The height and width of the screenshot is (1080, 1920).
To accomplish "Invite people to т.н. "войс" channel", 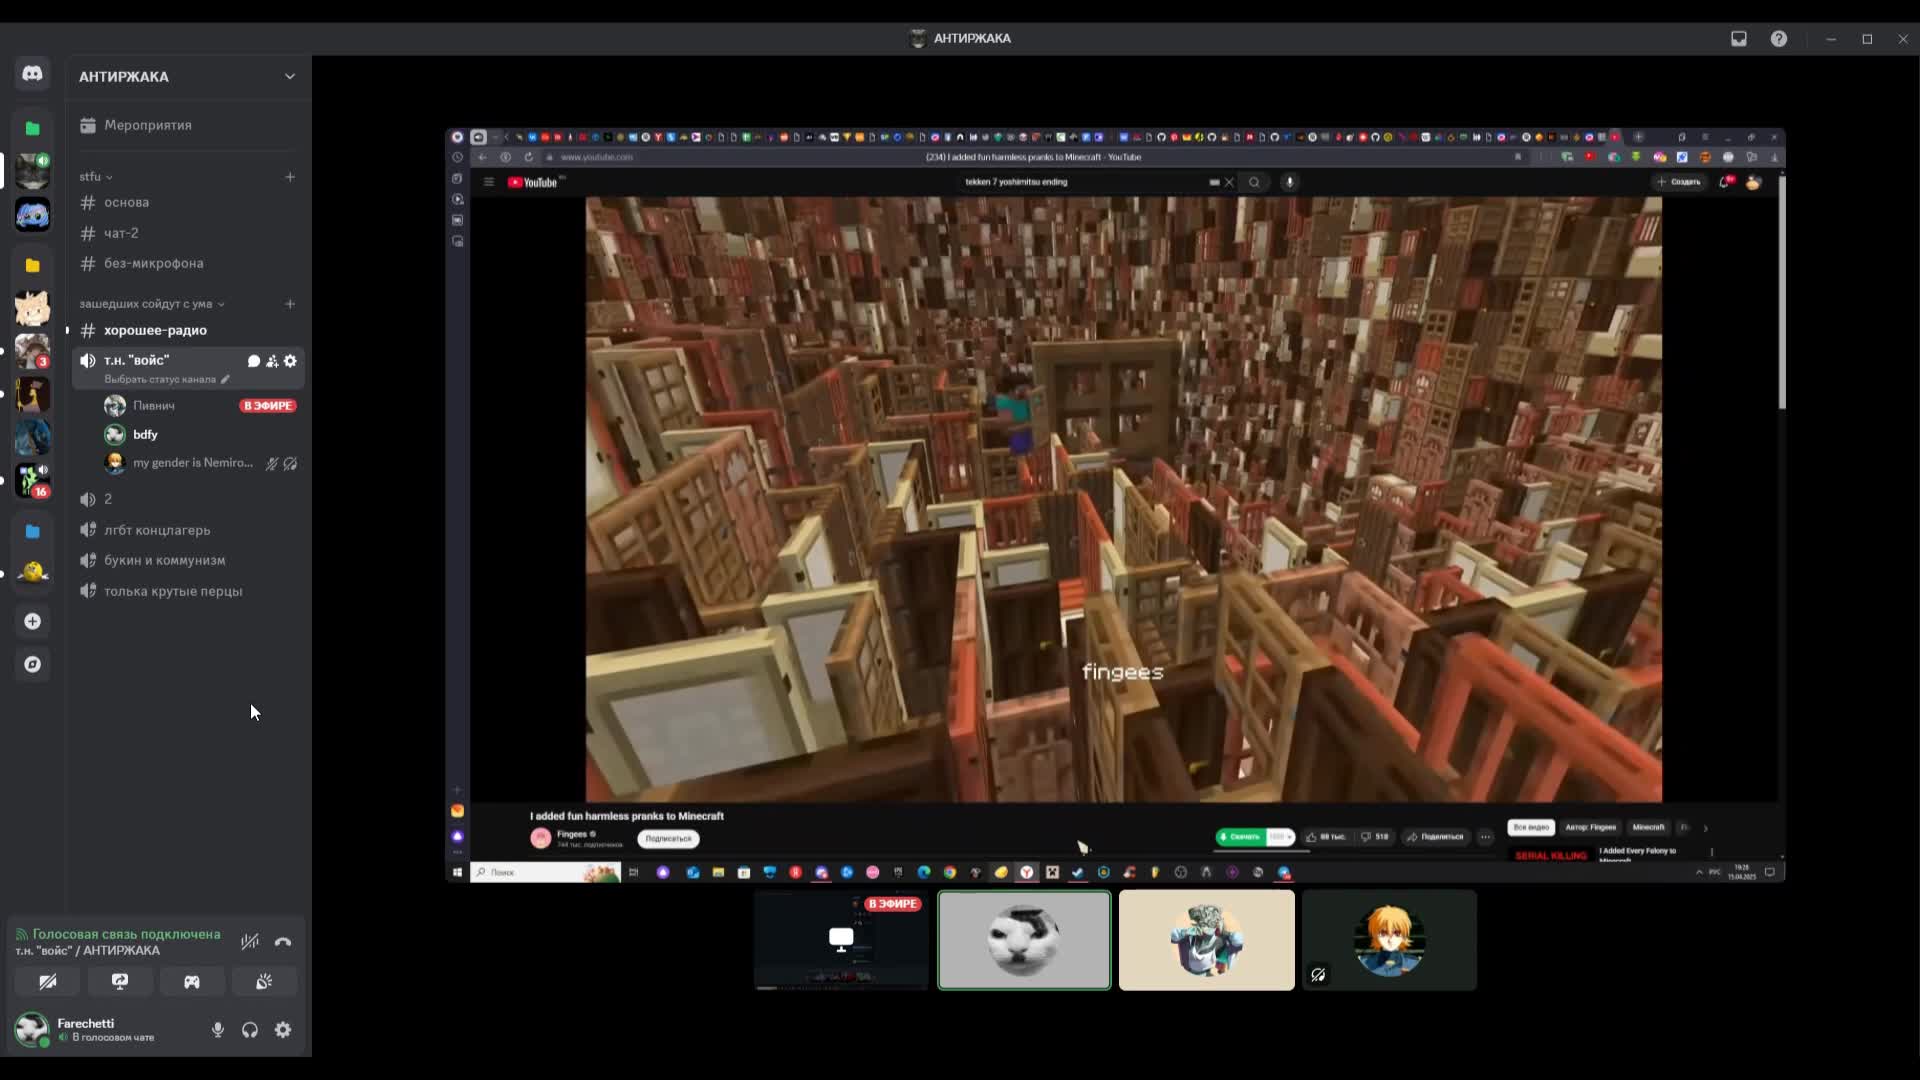I will pos(272,361).
